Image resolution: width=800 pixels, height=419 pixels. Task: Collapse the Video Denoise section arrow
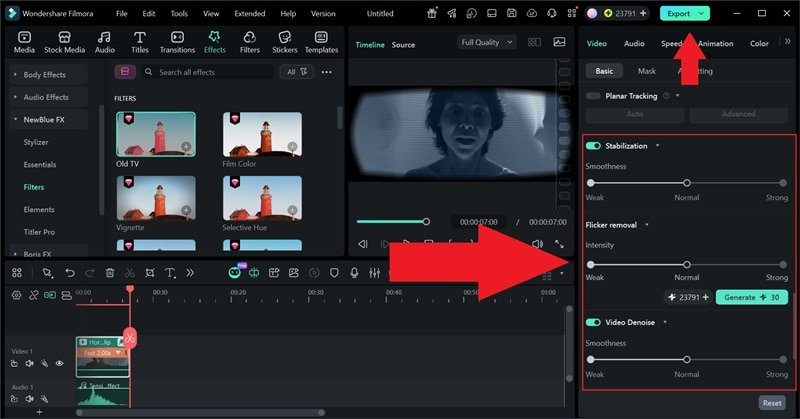pos(665,323)
